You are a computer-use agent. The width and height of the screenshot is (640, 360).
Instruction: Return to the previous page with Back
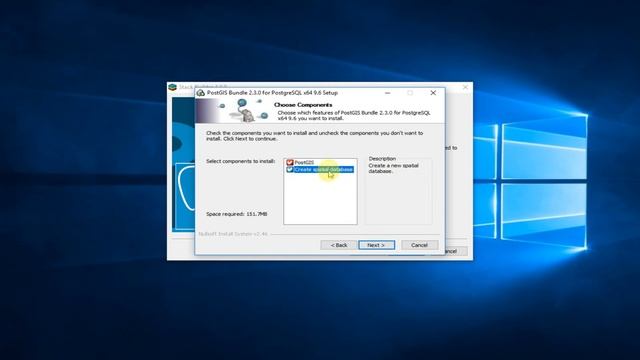click(338, 245)
